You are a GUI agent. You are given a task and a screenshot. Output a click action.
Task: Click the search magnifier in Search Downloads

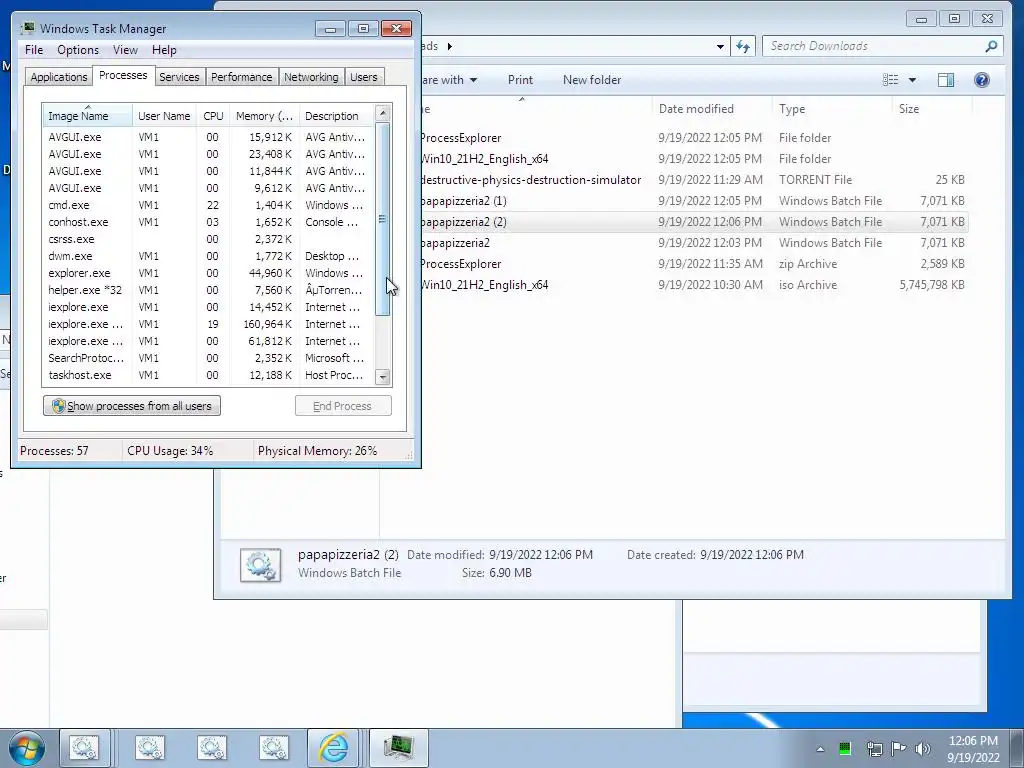point(991,46)
